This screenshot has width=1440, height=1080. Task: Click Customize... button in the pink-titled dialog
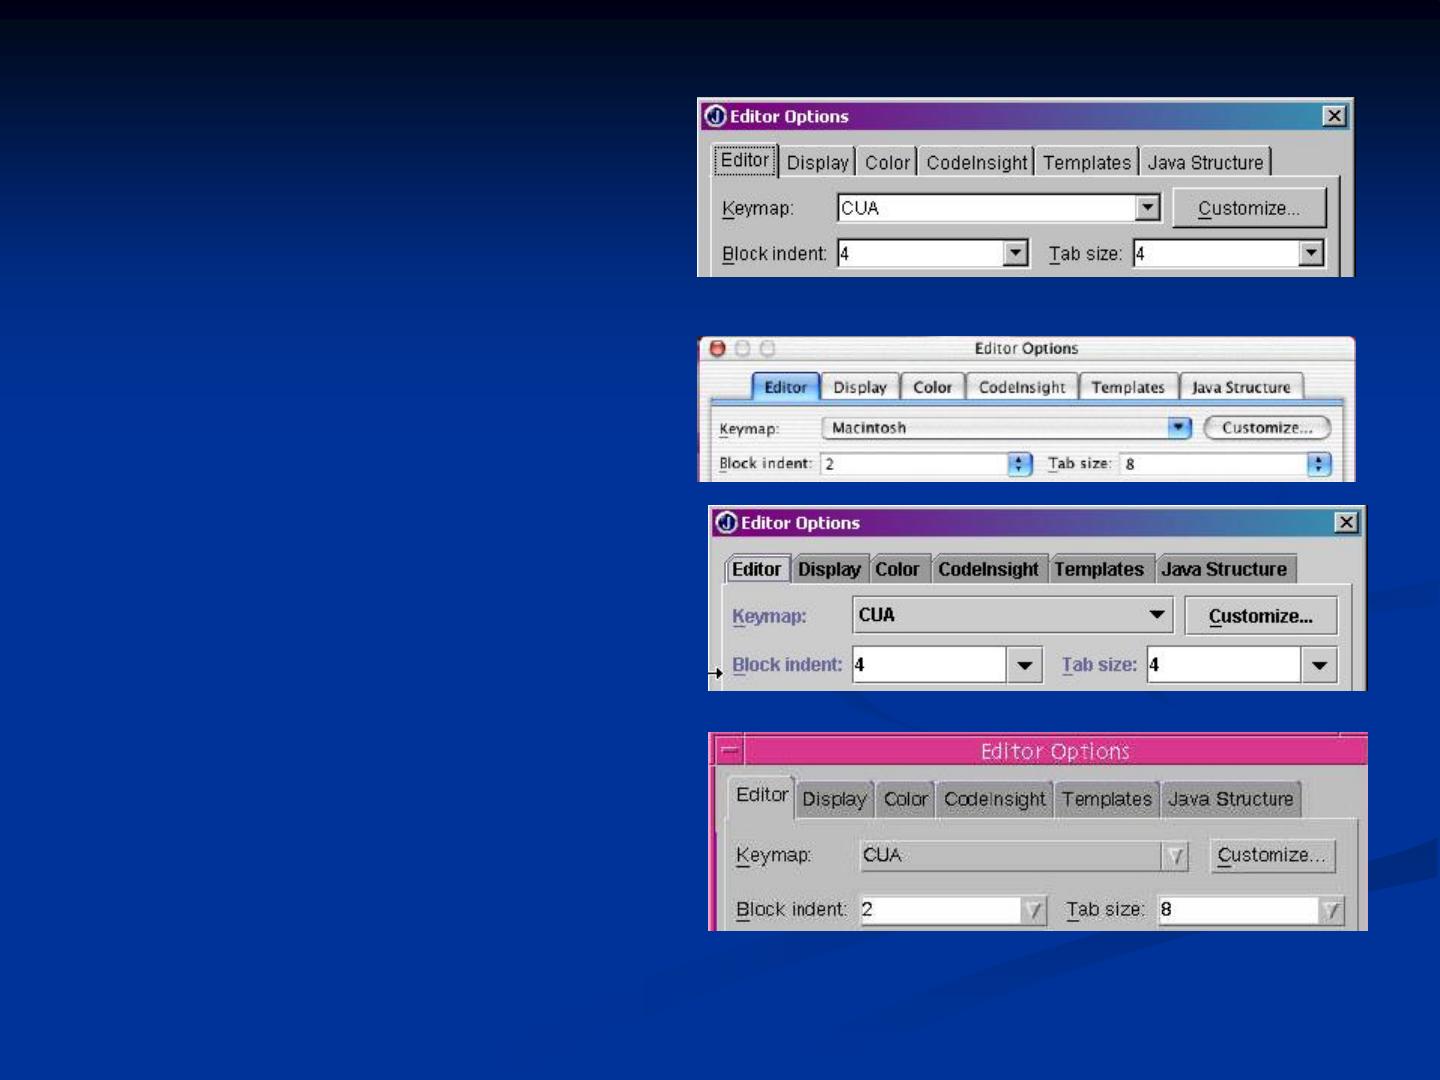pos(1272,855)
